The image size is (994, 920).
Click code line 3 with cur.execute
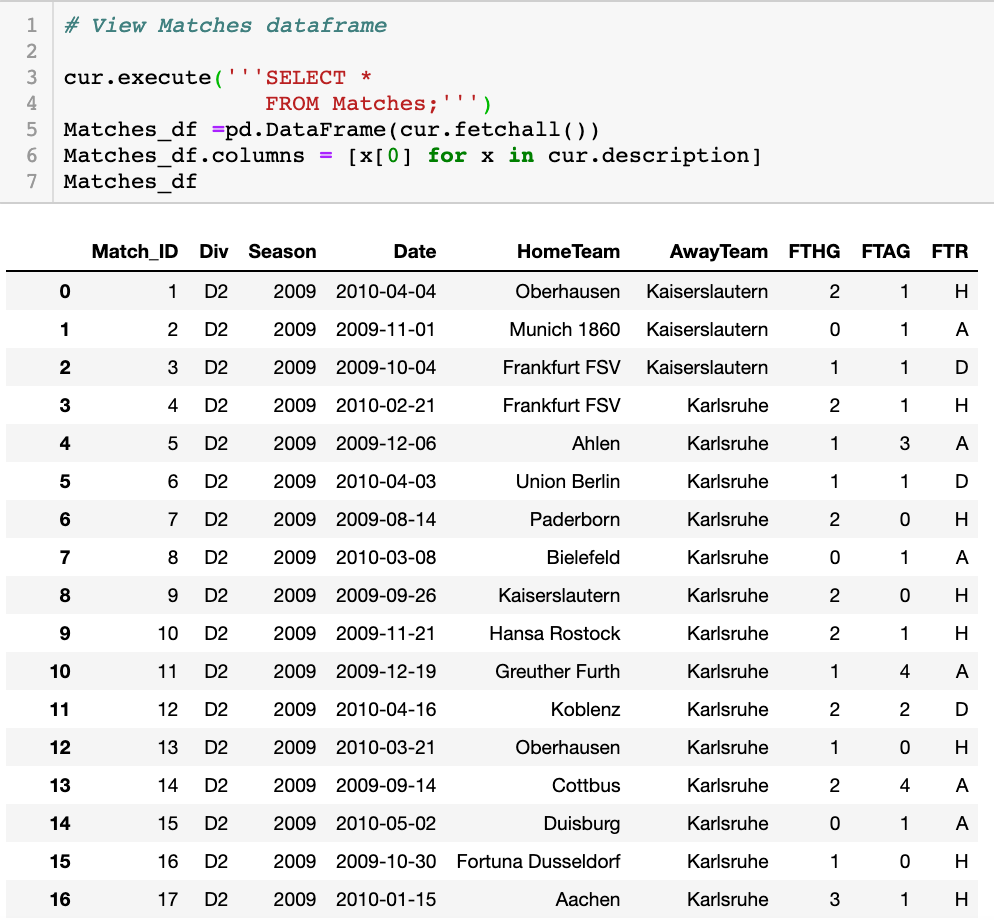pyautogui.click(x=217, y=77)
